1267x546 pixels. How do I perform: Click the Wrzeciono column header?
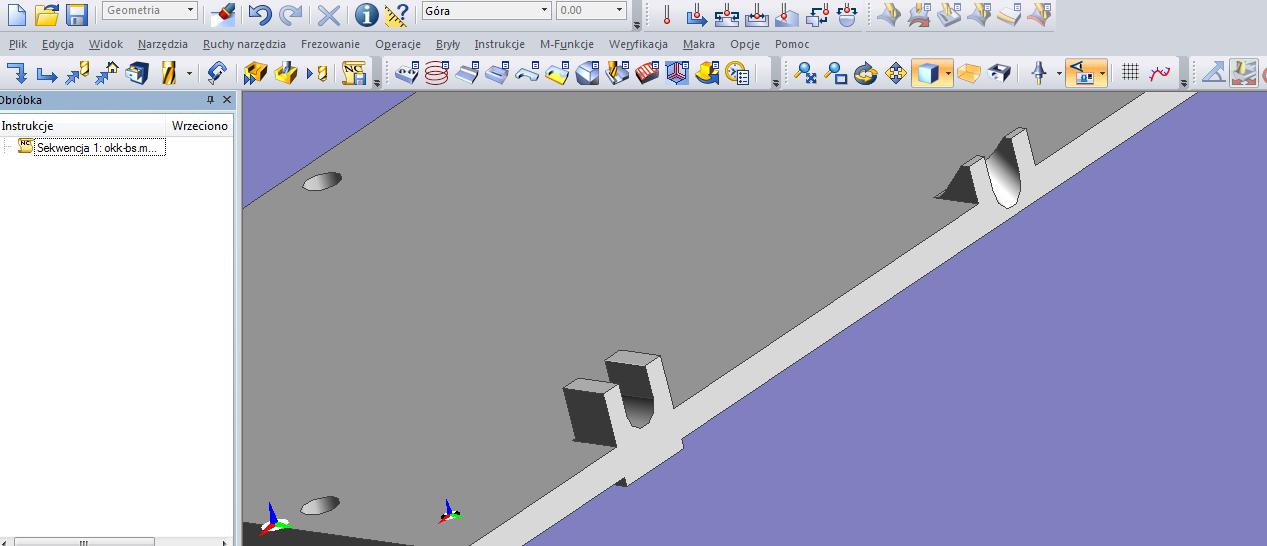click(200, 126)
